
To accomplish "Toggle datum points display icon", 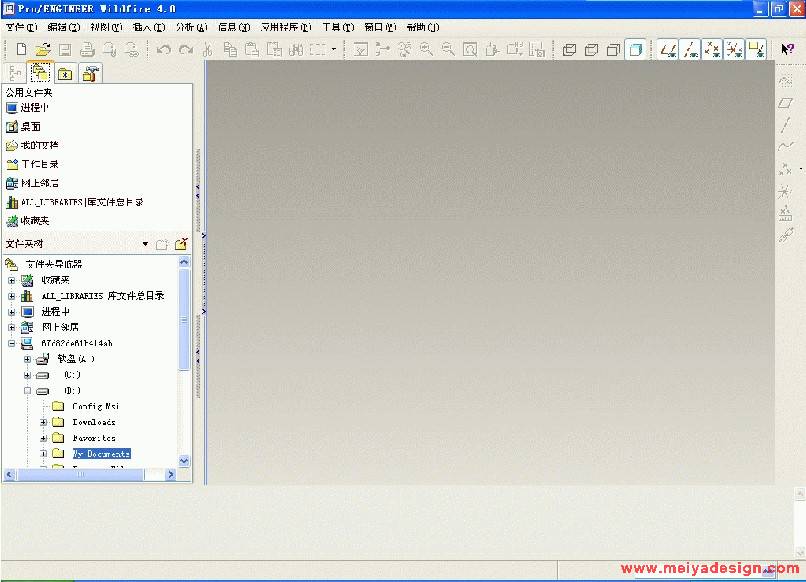I will point(712,50).
